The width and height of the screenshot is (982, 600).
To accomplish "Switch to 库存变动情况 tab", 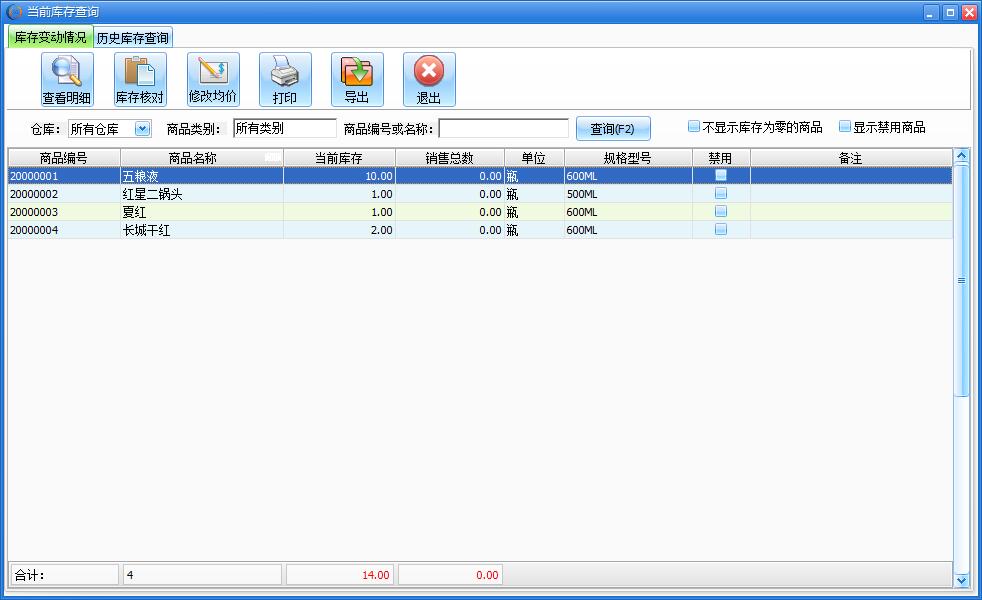I will pos(50,37).
